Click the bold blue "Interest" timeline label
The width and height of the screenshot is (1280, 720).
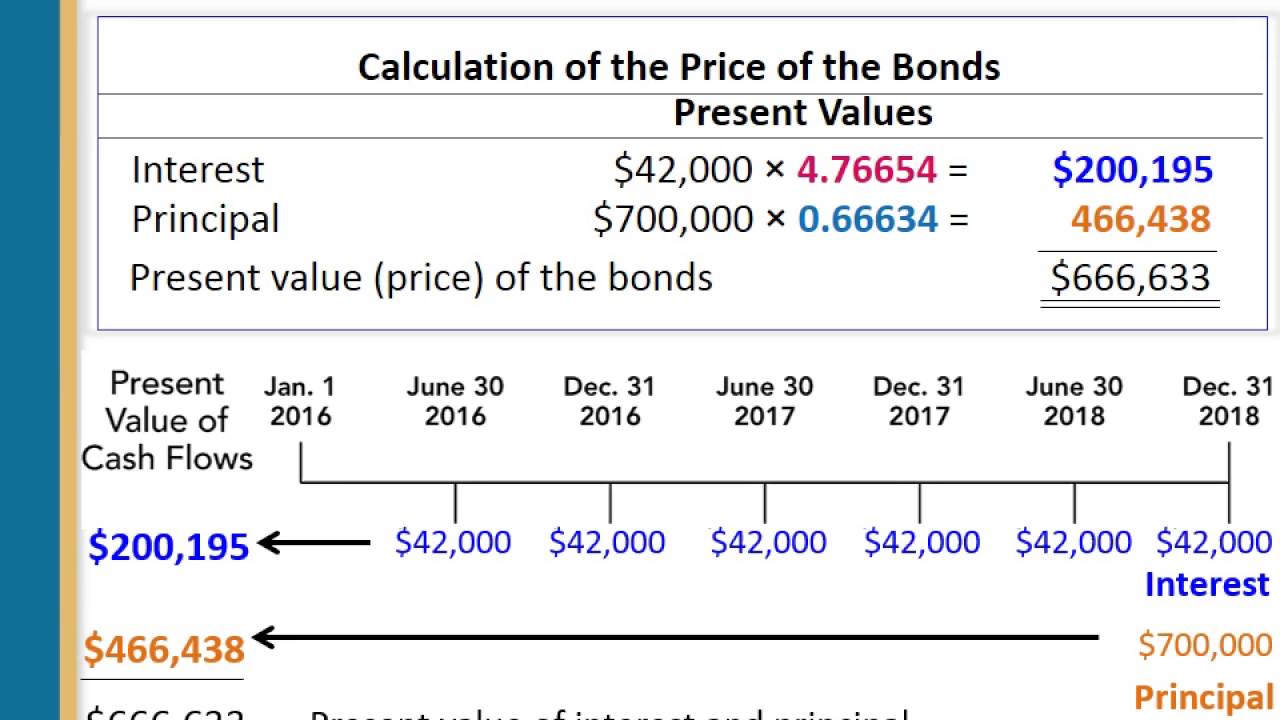[x=1207, y=584]
